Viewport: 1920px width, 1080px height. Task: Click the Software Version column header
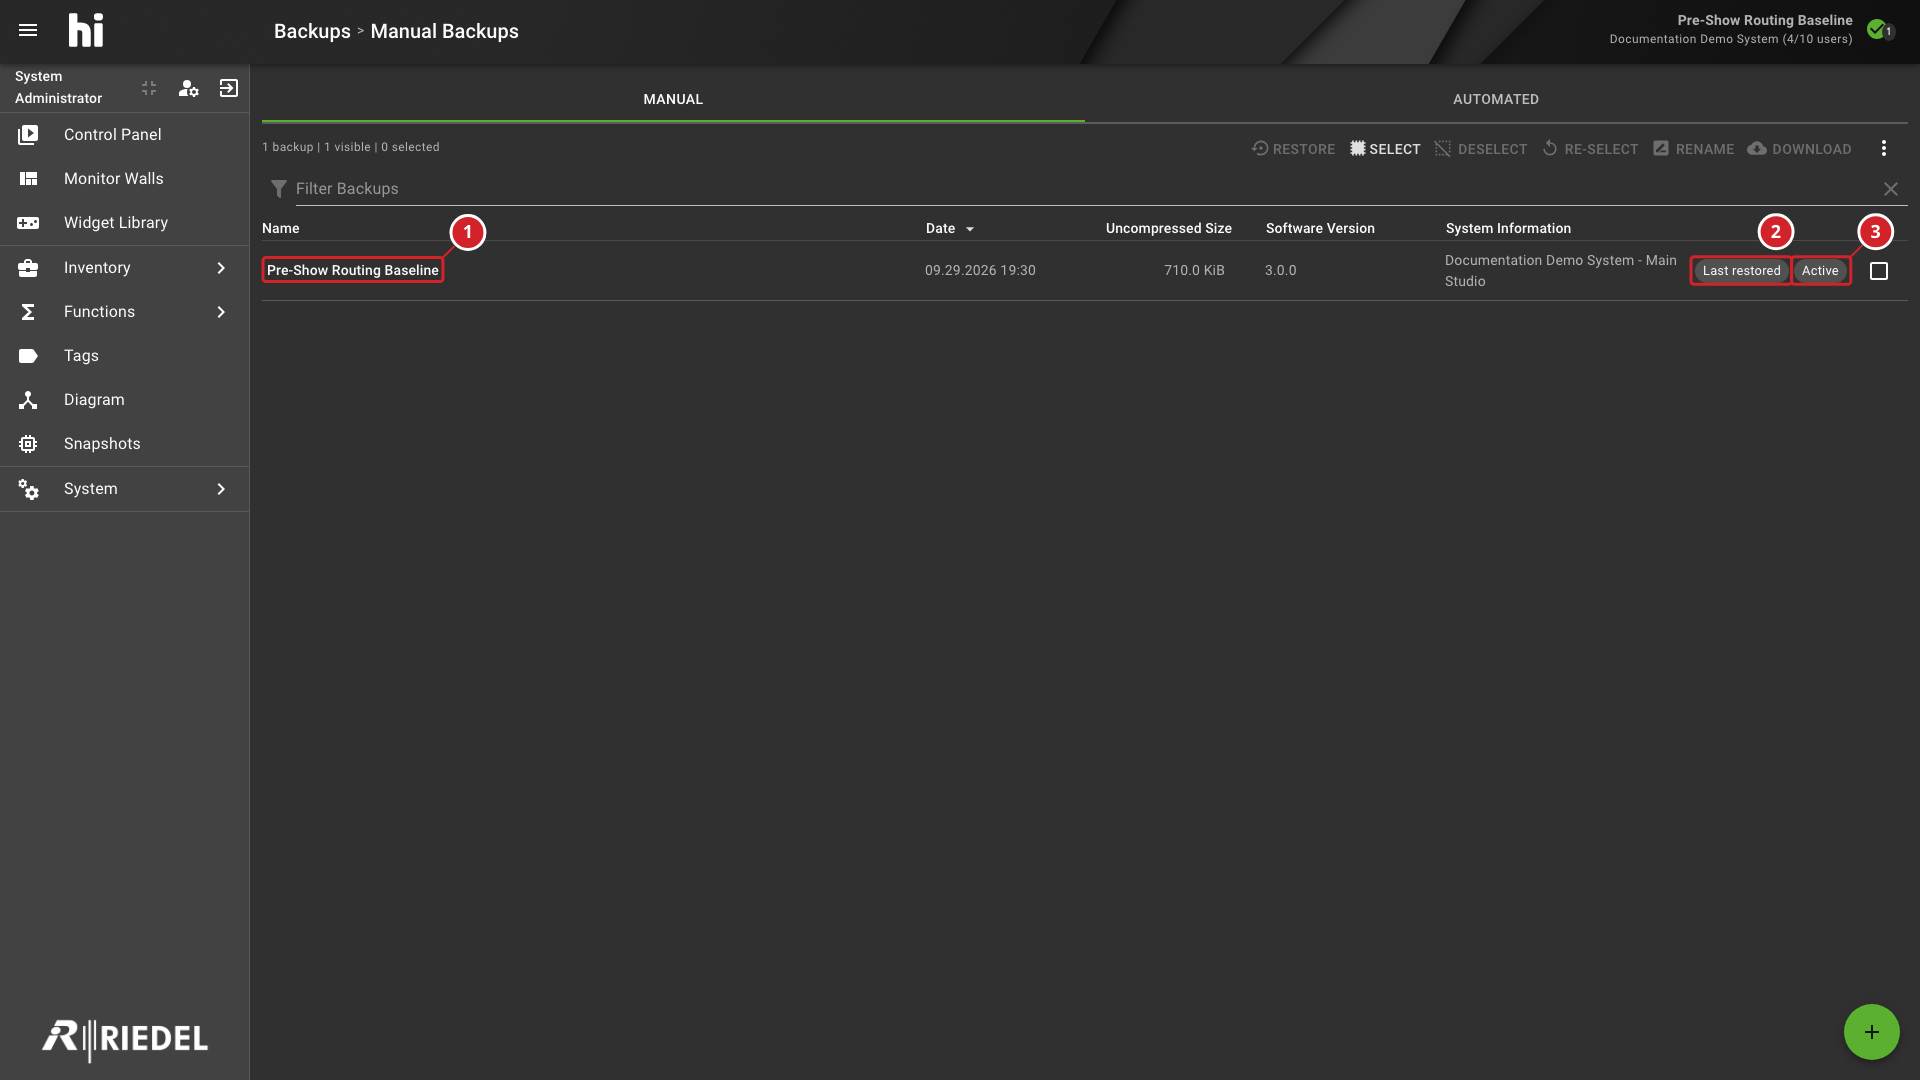(x=1320, y=229)
